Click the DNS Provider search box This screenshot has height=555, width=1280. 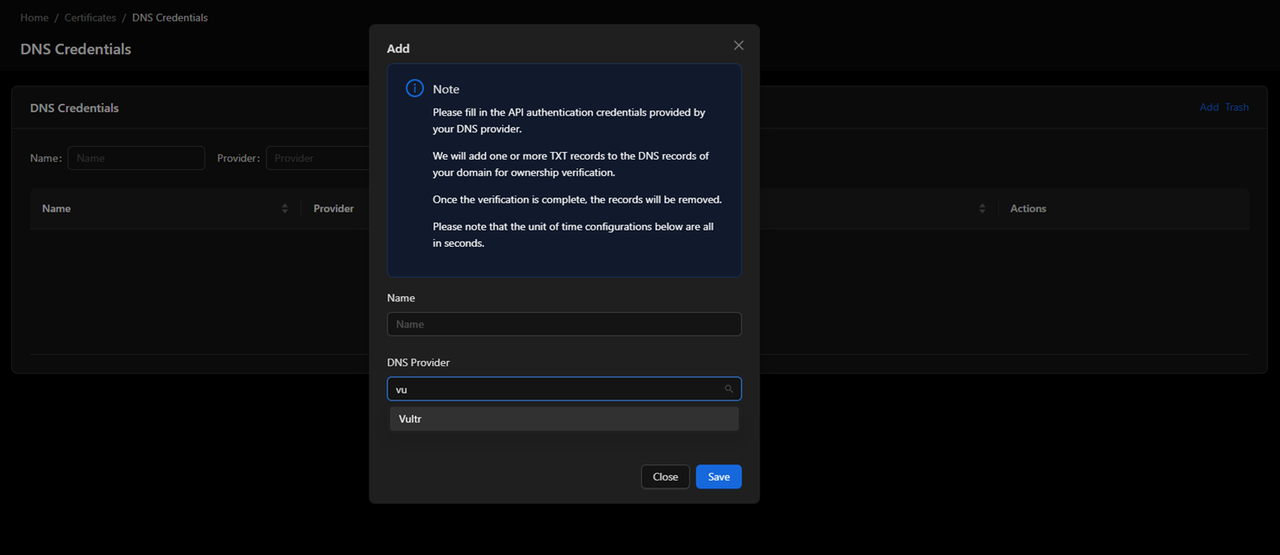click(564, 389)
